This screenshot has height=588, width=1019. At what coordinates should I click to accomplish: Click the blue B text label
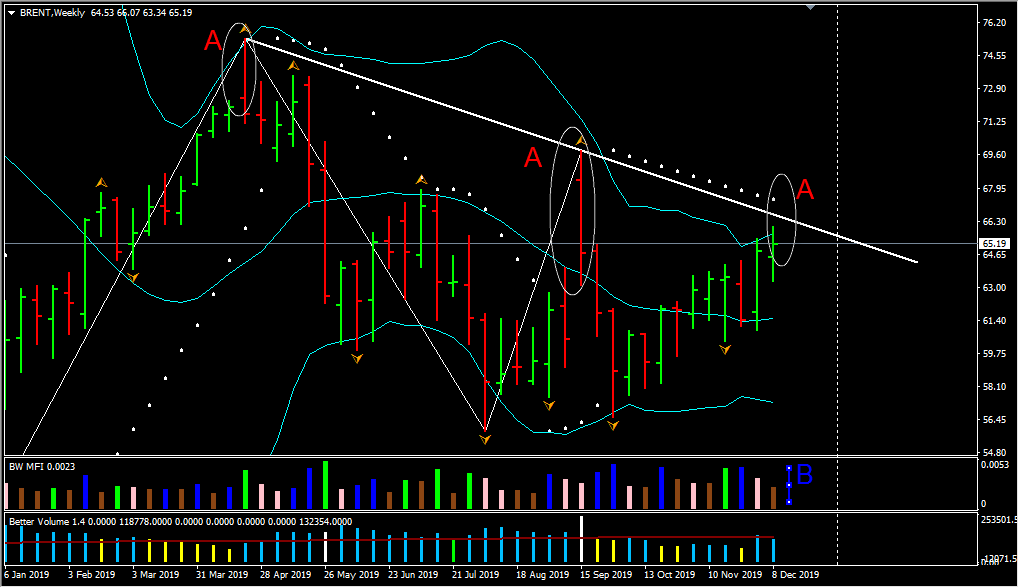[x=805, y=475]
